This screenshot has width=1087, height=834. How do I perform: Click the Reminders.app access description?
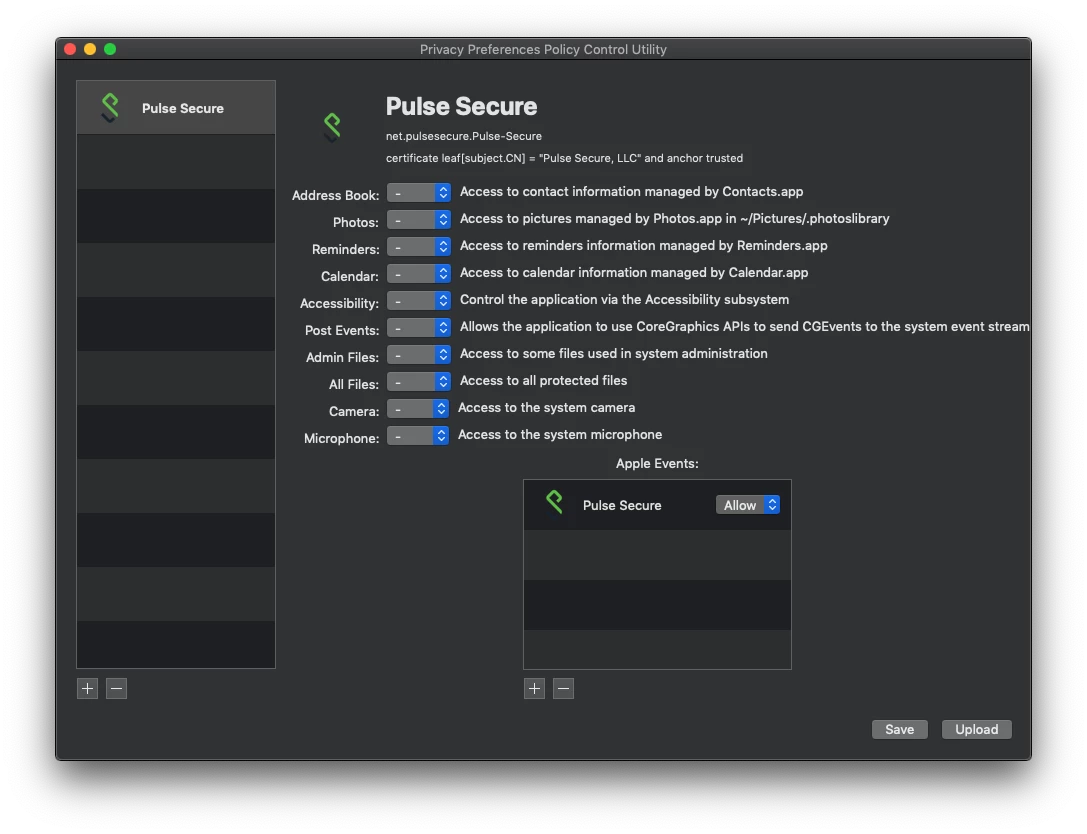point(643,245)
